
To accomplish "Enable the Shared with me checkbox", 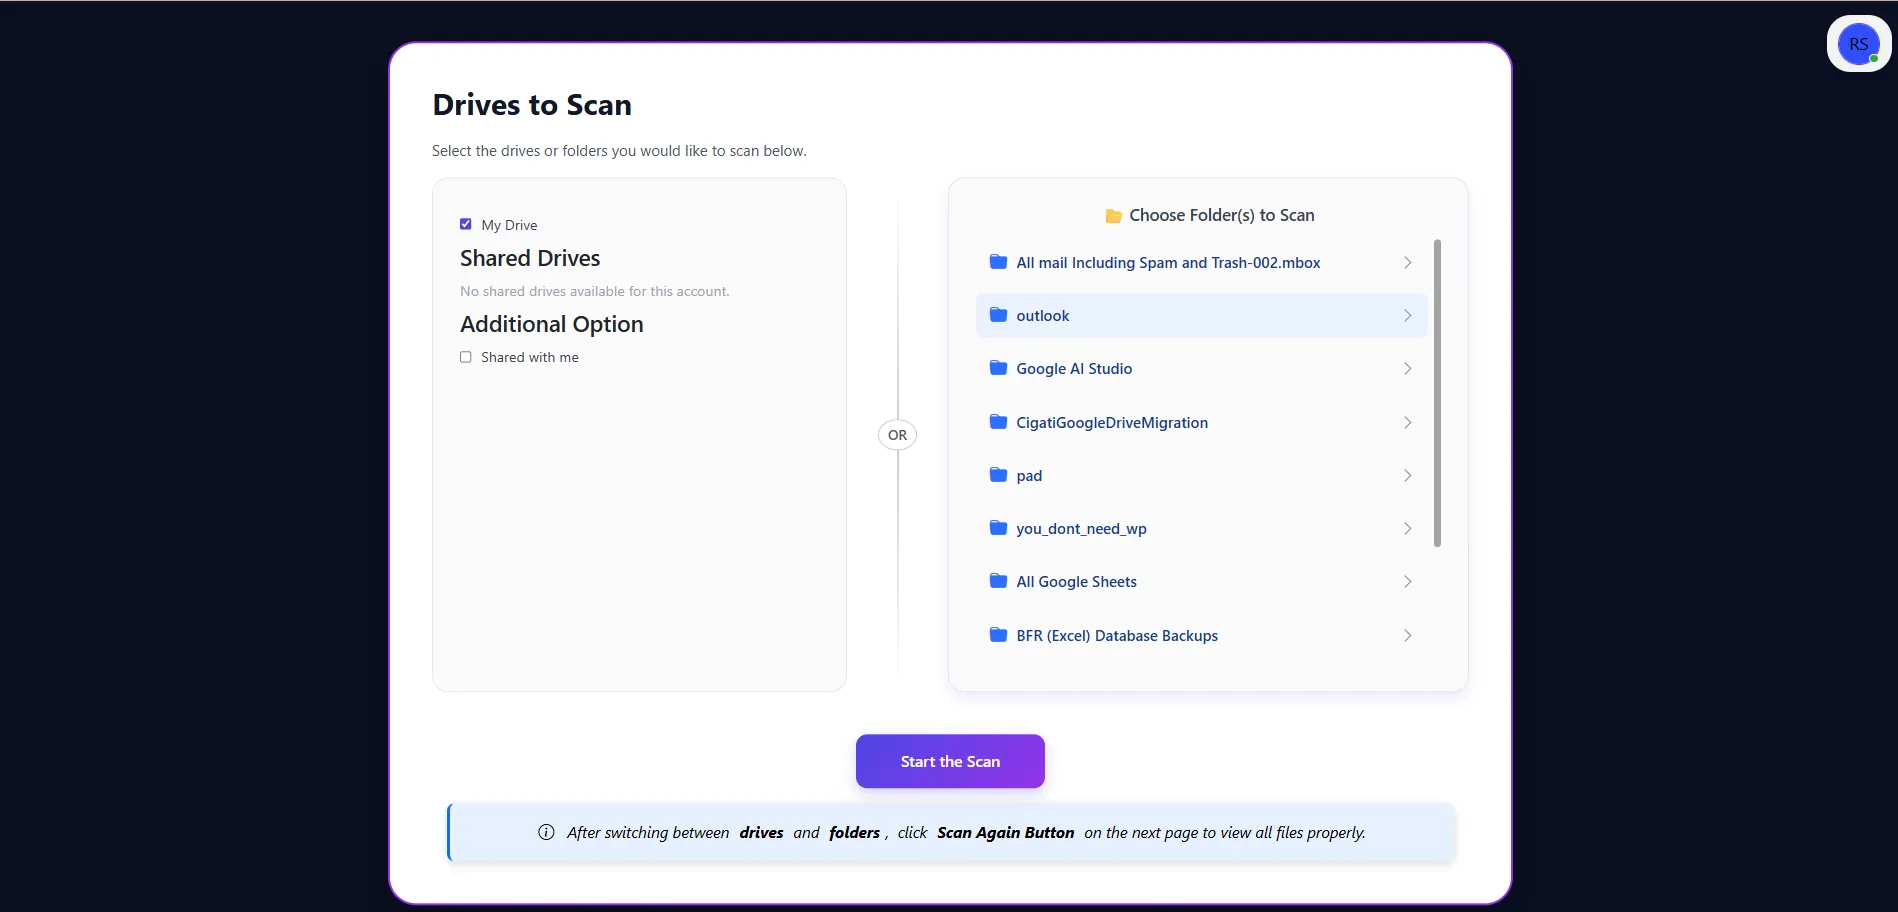I will click(466, 357).
